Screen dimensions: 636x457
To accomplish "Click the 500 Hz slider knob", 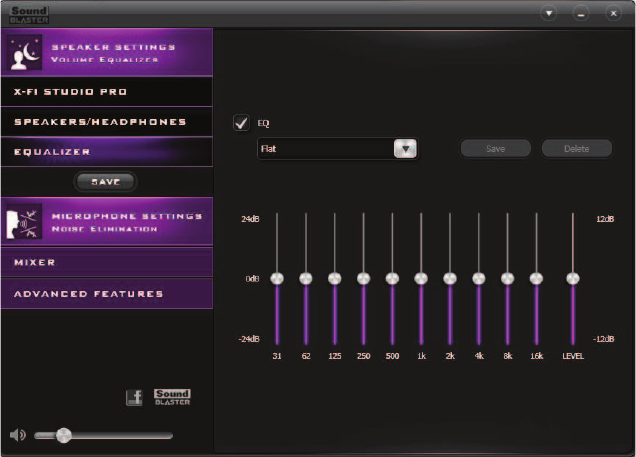I will coord(392,279).
